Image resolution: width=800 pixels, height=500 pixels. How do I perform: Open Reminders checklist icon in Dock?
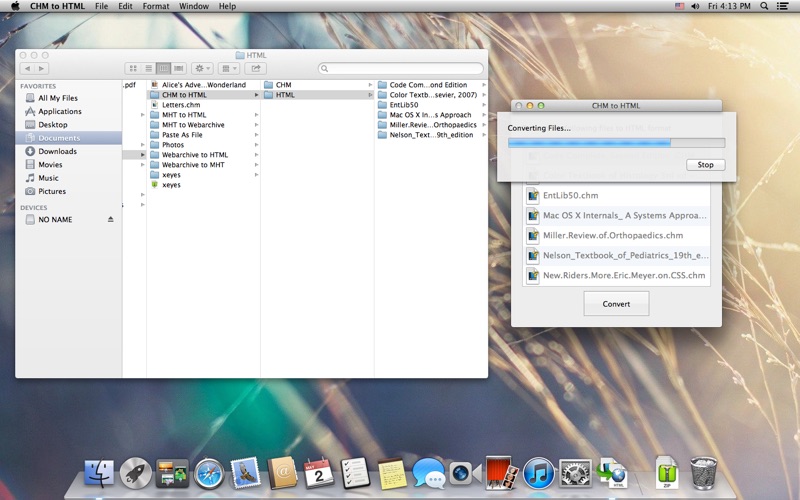(355, 473)
